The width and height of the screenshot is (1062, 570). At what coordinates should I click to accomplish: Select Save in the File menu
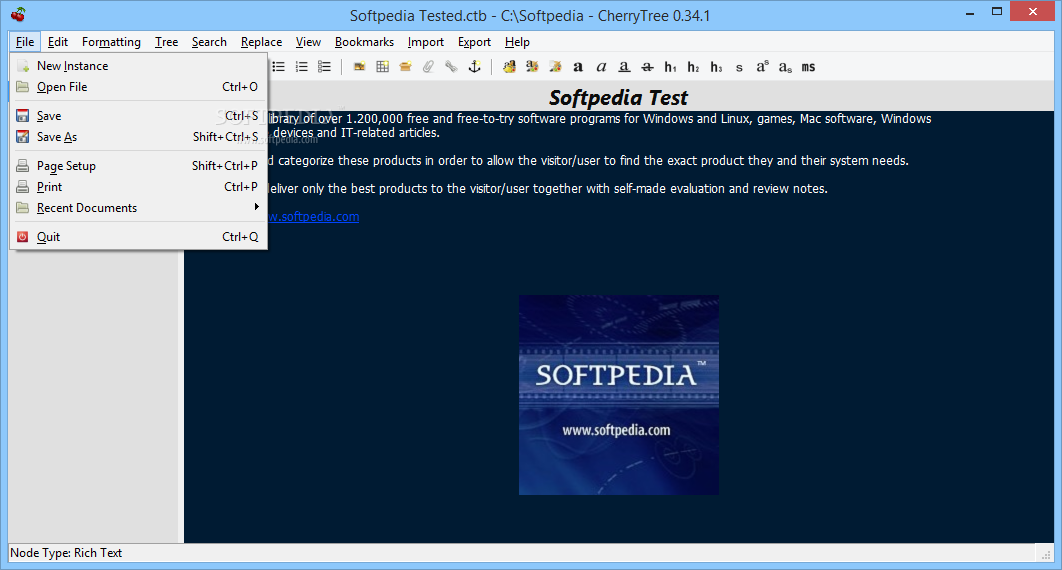[x=139, y=116]
